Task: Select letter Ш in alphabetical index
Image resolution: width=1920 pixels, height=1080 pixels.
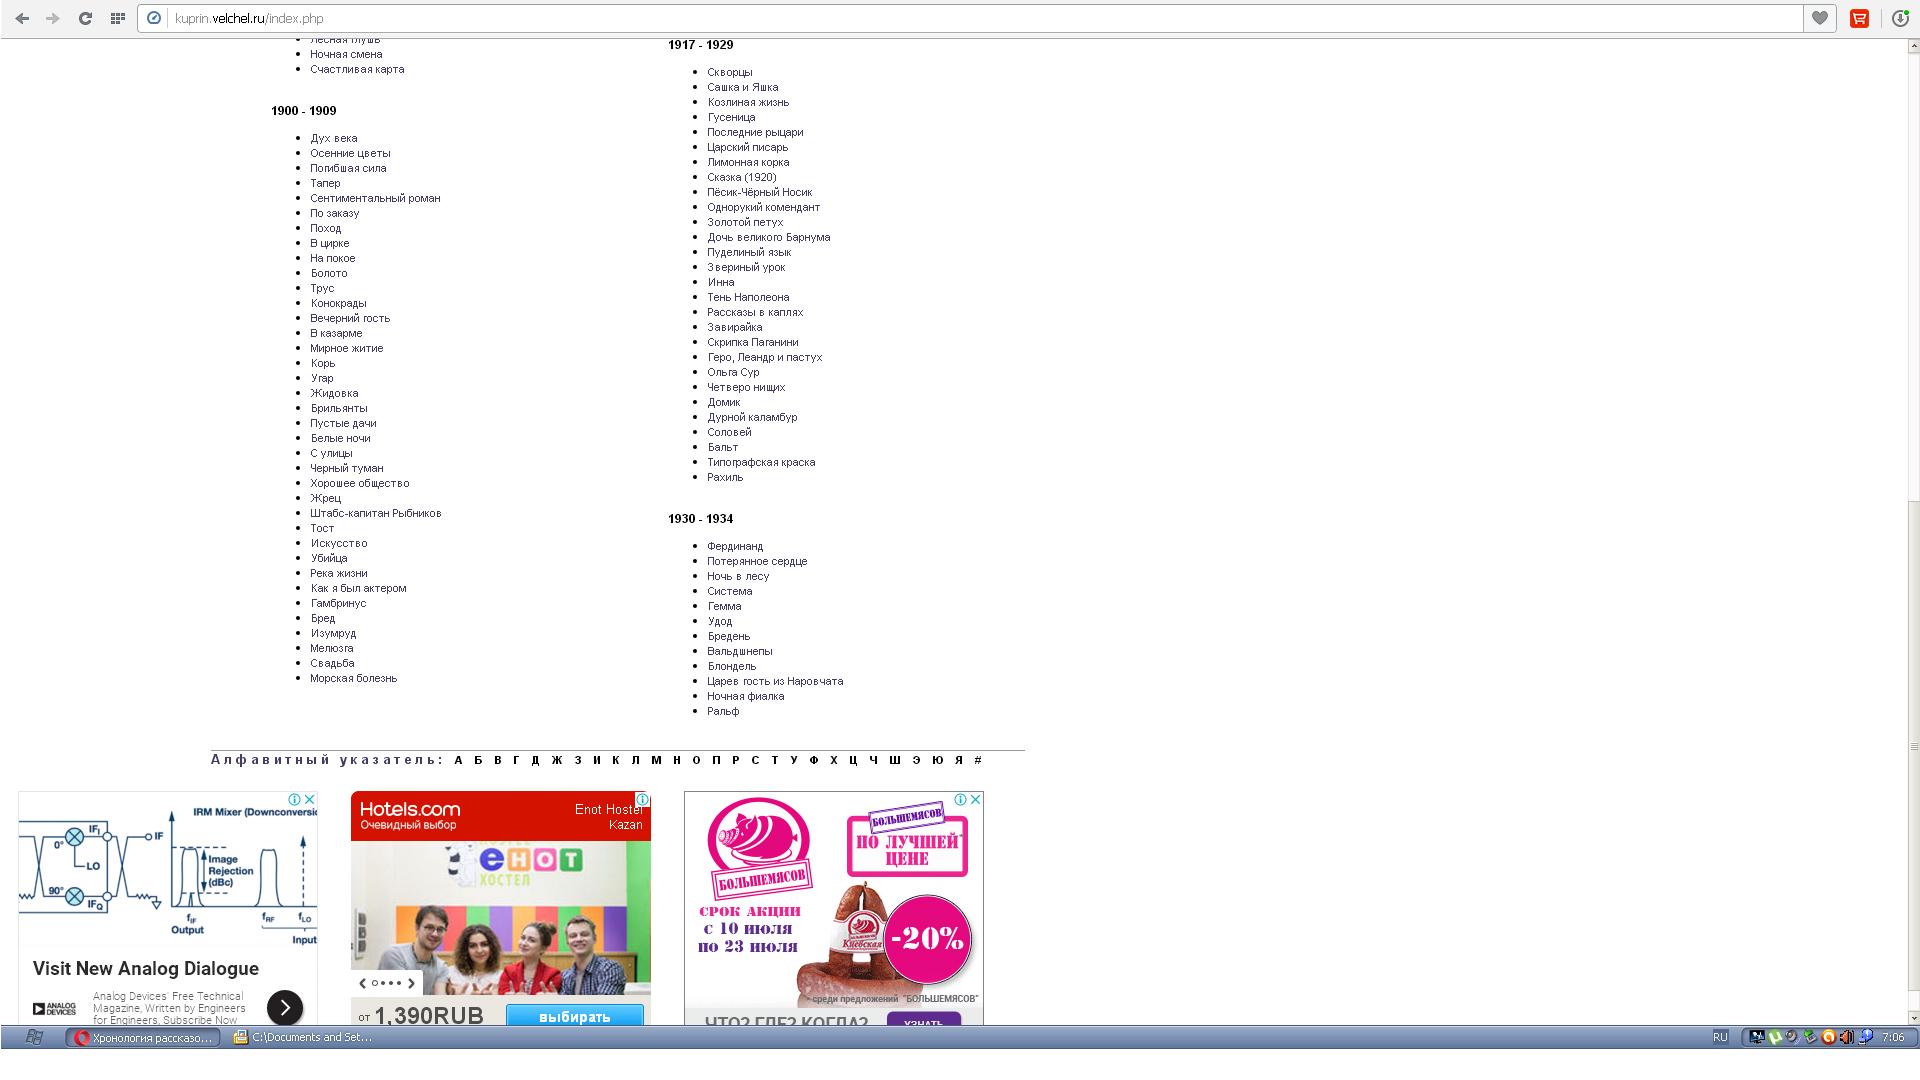Action: pyautogui.click(x=895, y=760)
